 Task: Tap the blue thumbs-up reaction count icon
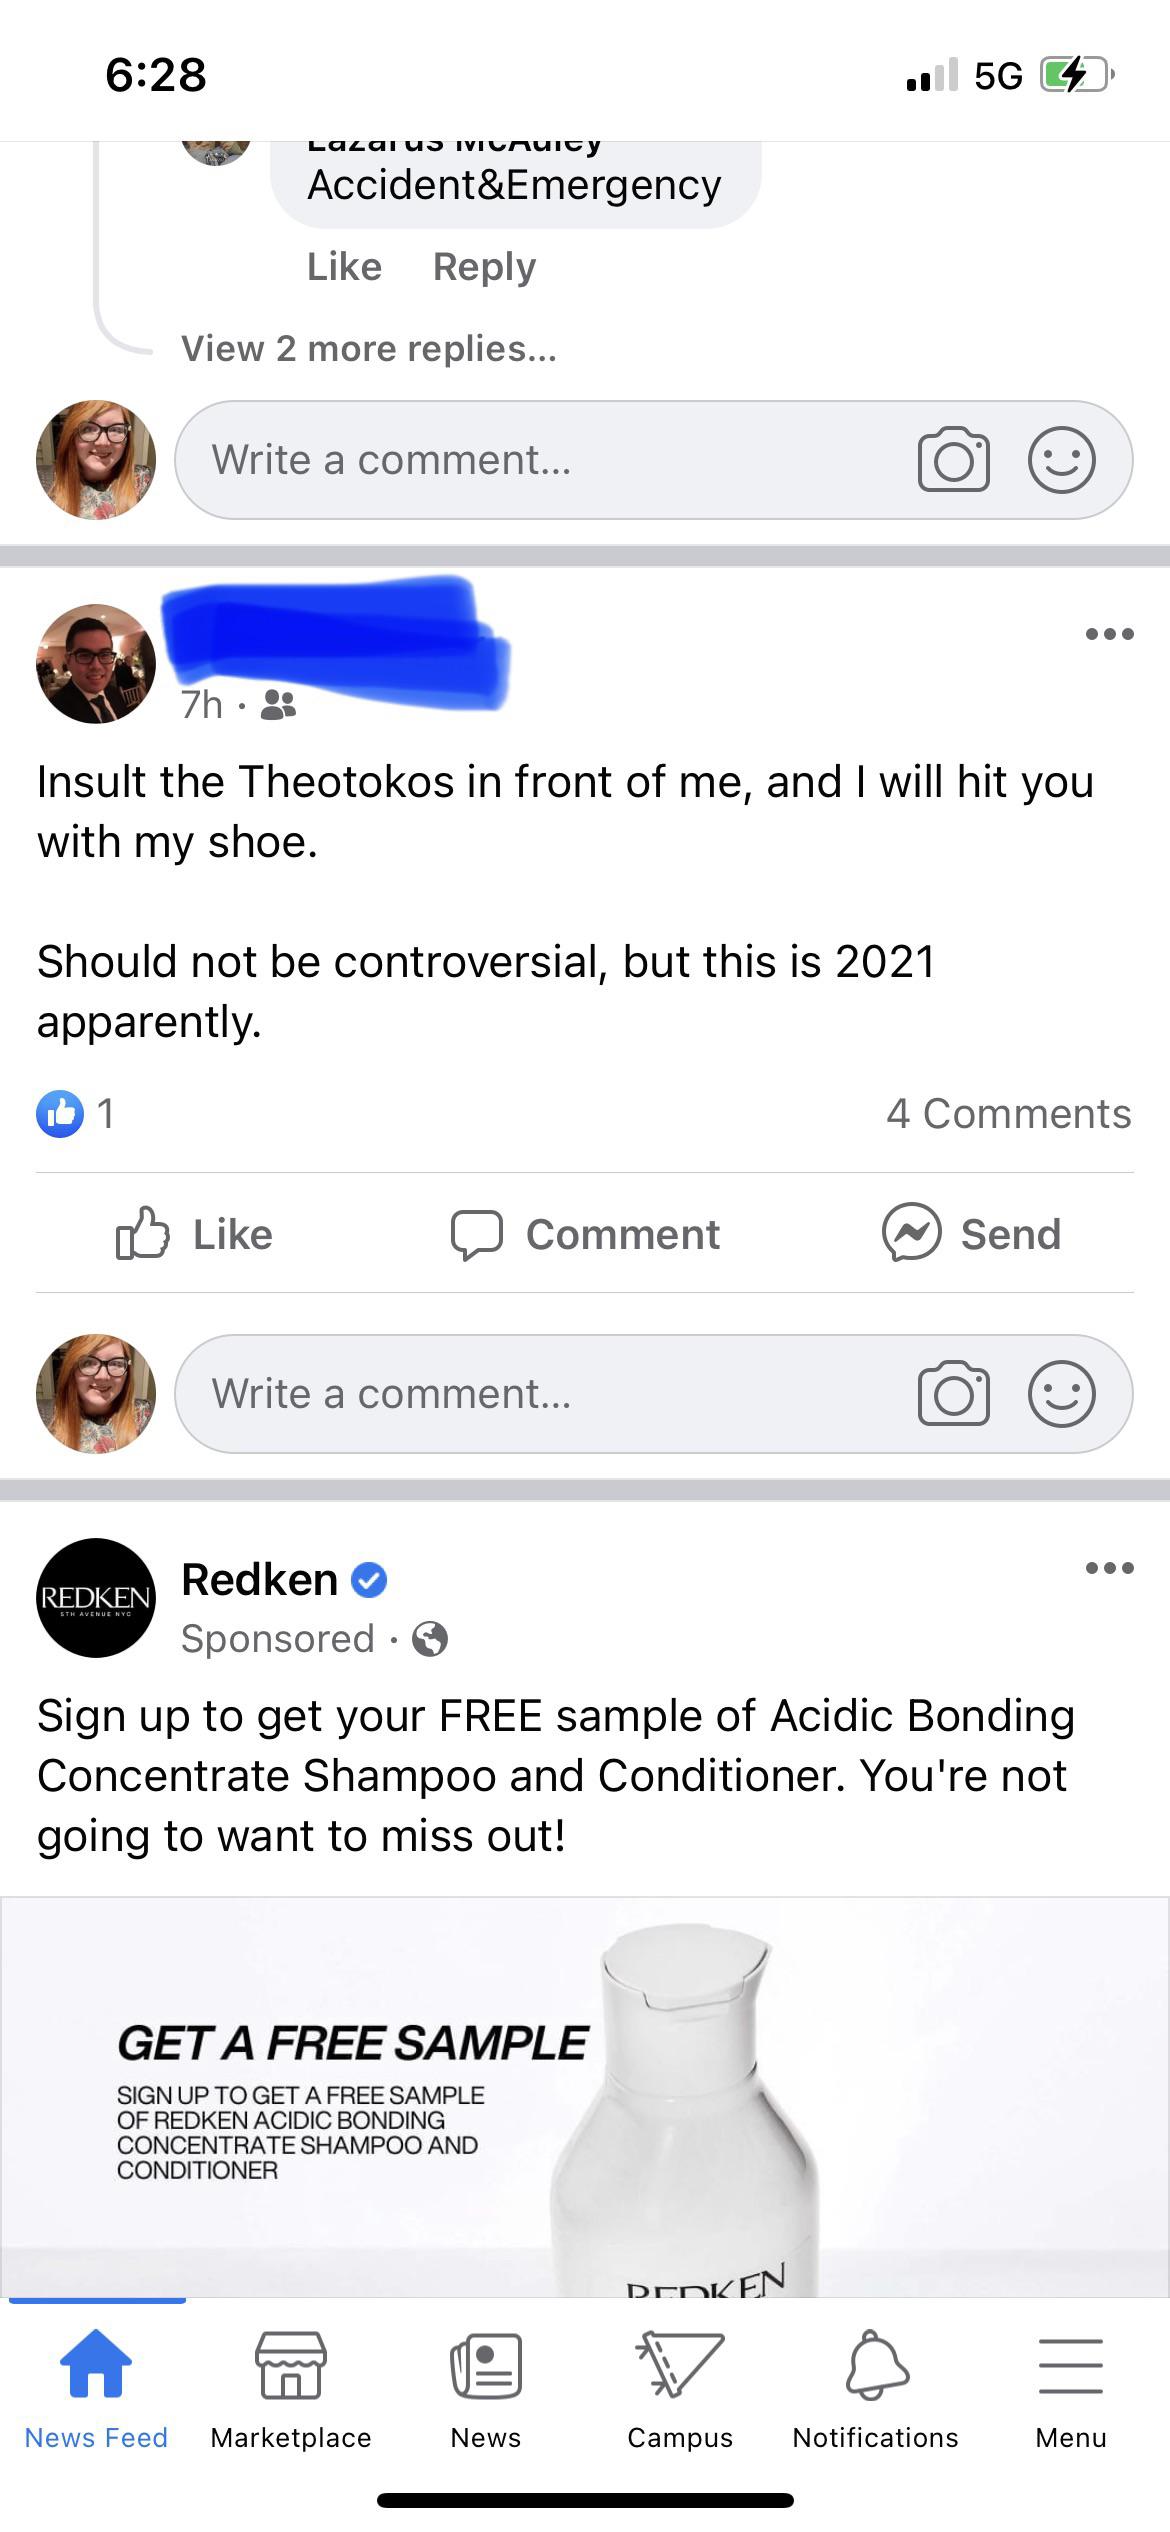(60, 1113)
